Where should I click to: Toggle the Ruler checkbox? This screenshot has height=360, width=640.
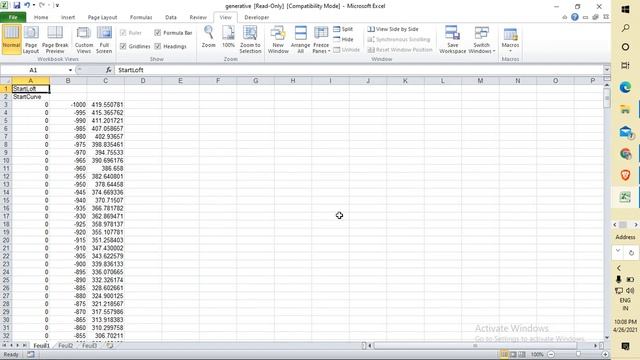click(x=123, y=33)
